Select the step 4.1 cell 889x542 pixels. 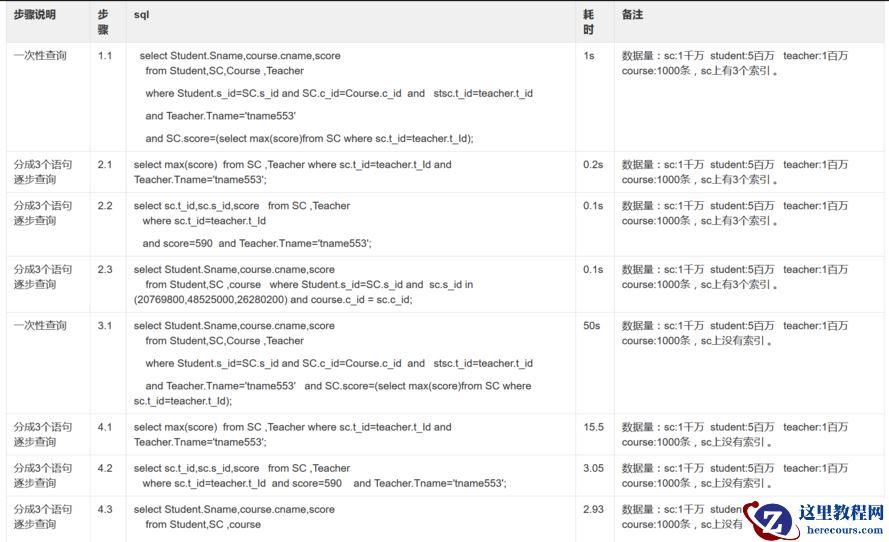pos(105,427)
